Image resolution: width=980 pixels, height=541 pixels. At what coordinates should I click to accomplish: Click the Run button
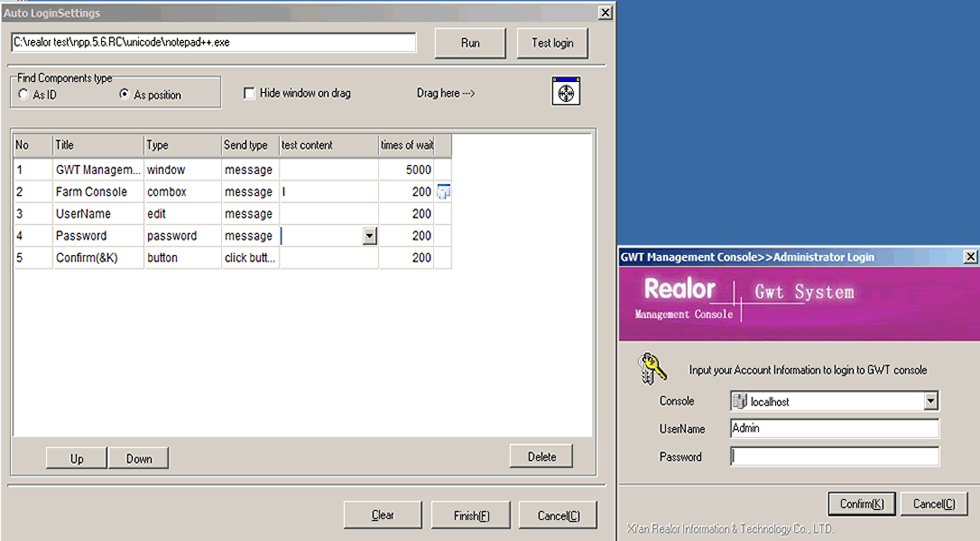pos(470,43)
